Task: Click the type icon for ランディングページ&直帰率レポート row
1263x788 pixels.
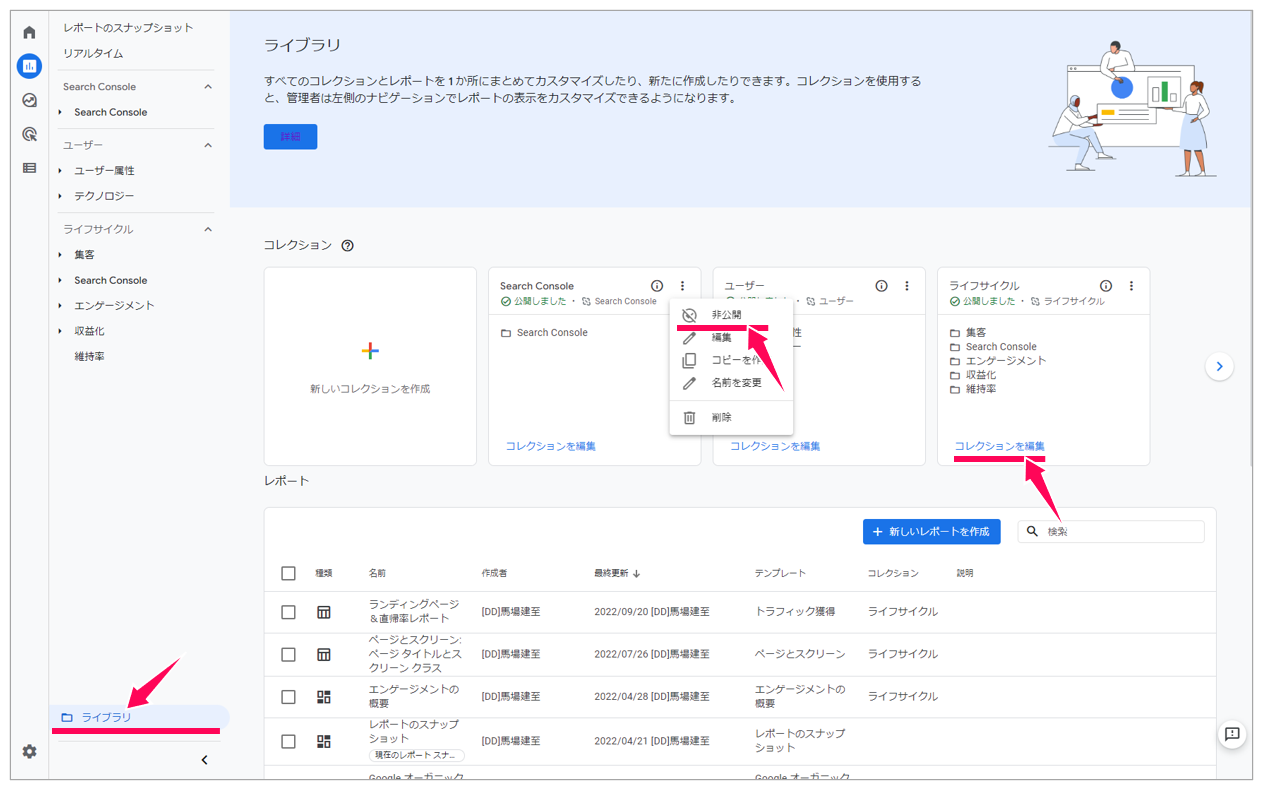Action: [x=323, y=612]
